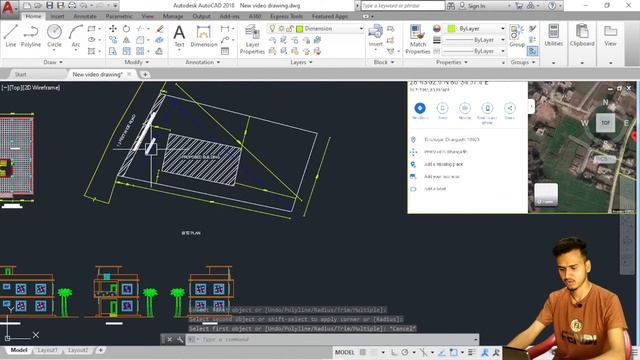640x360 pixels.
Task: Expand the Draw panel dropdown
Action: (53, 62)
